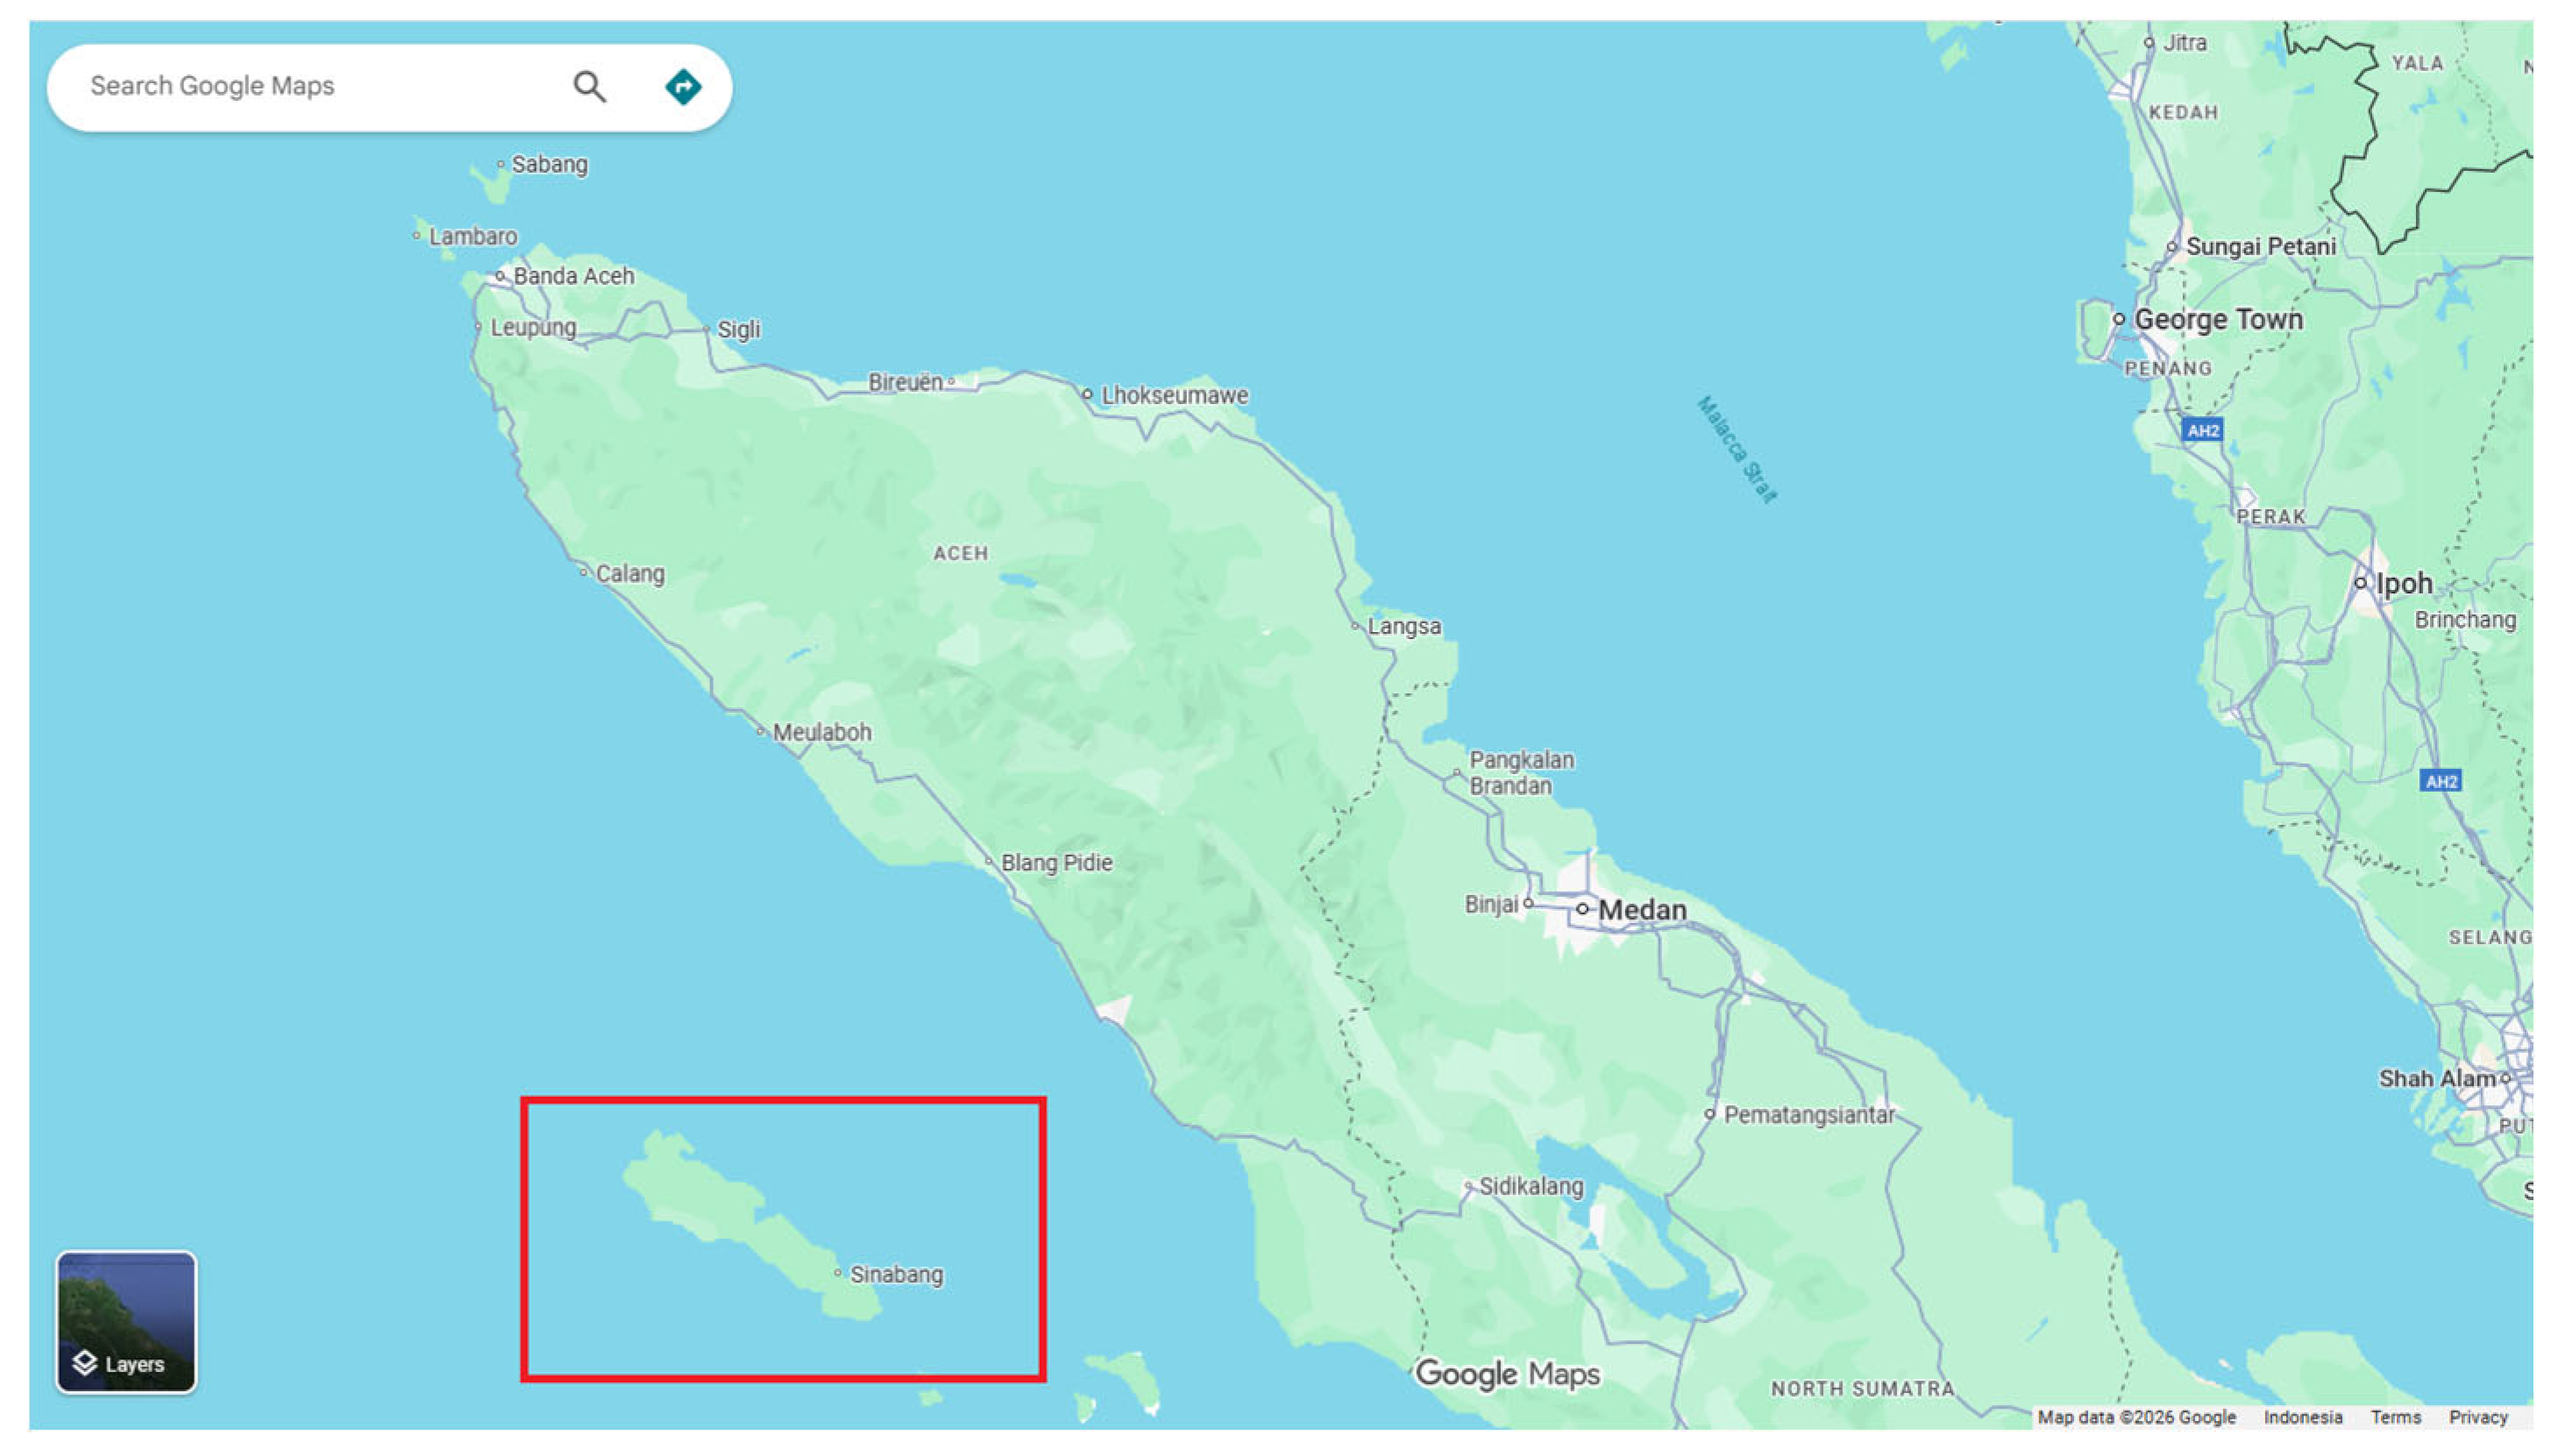Select the Pematangsiantar city label
The width and height of the screenshot is (2558, 1456).
pos(1808,1114)
